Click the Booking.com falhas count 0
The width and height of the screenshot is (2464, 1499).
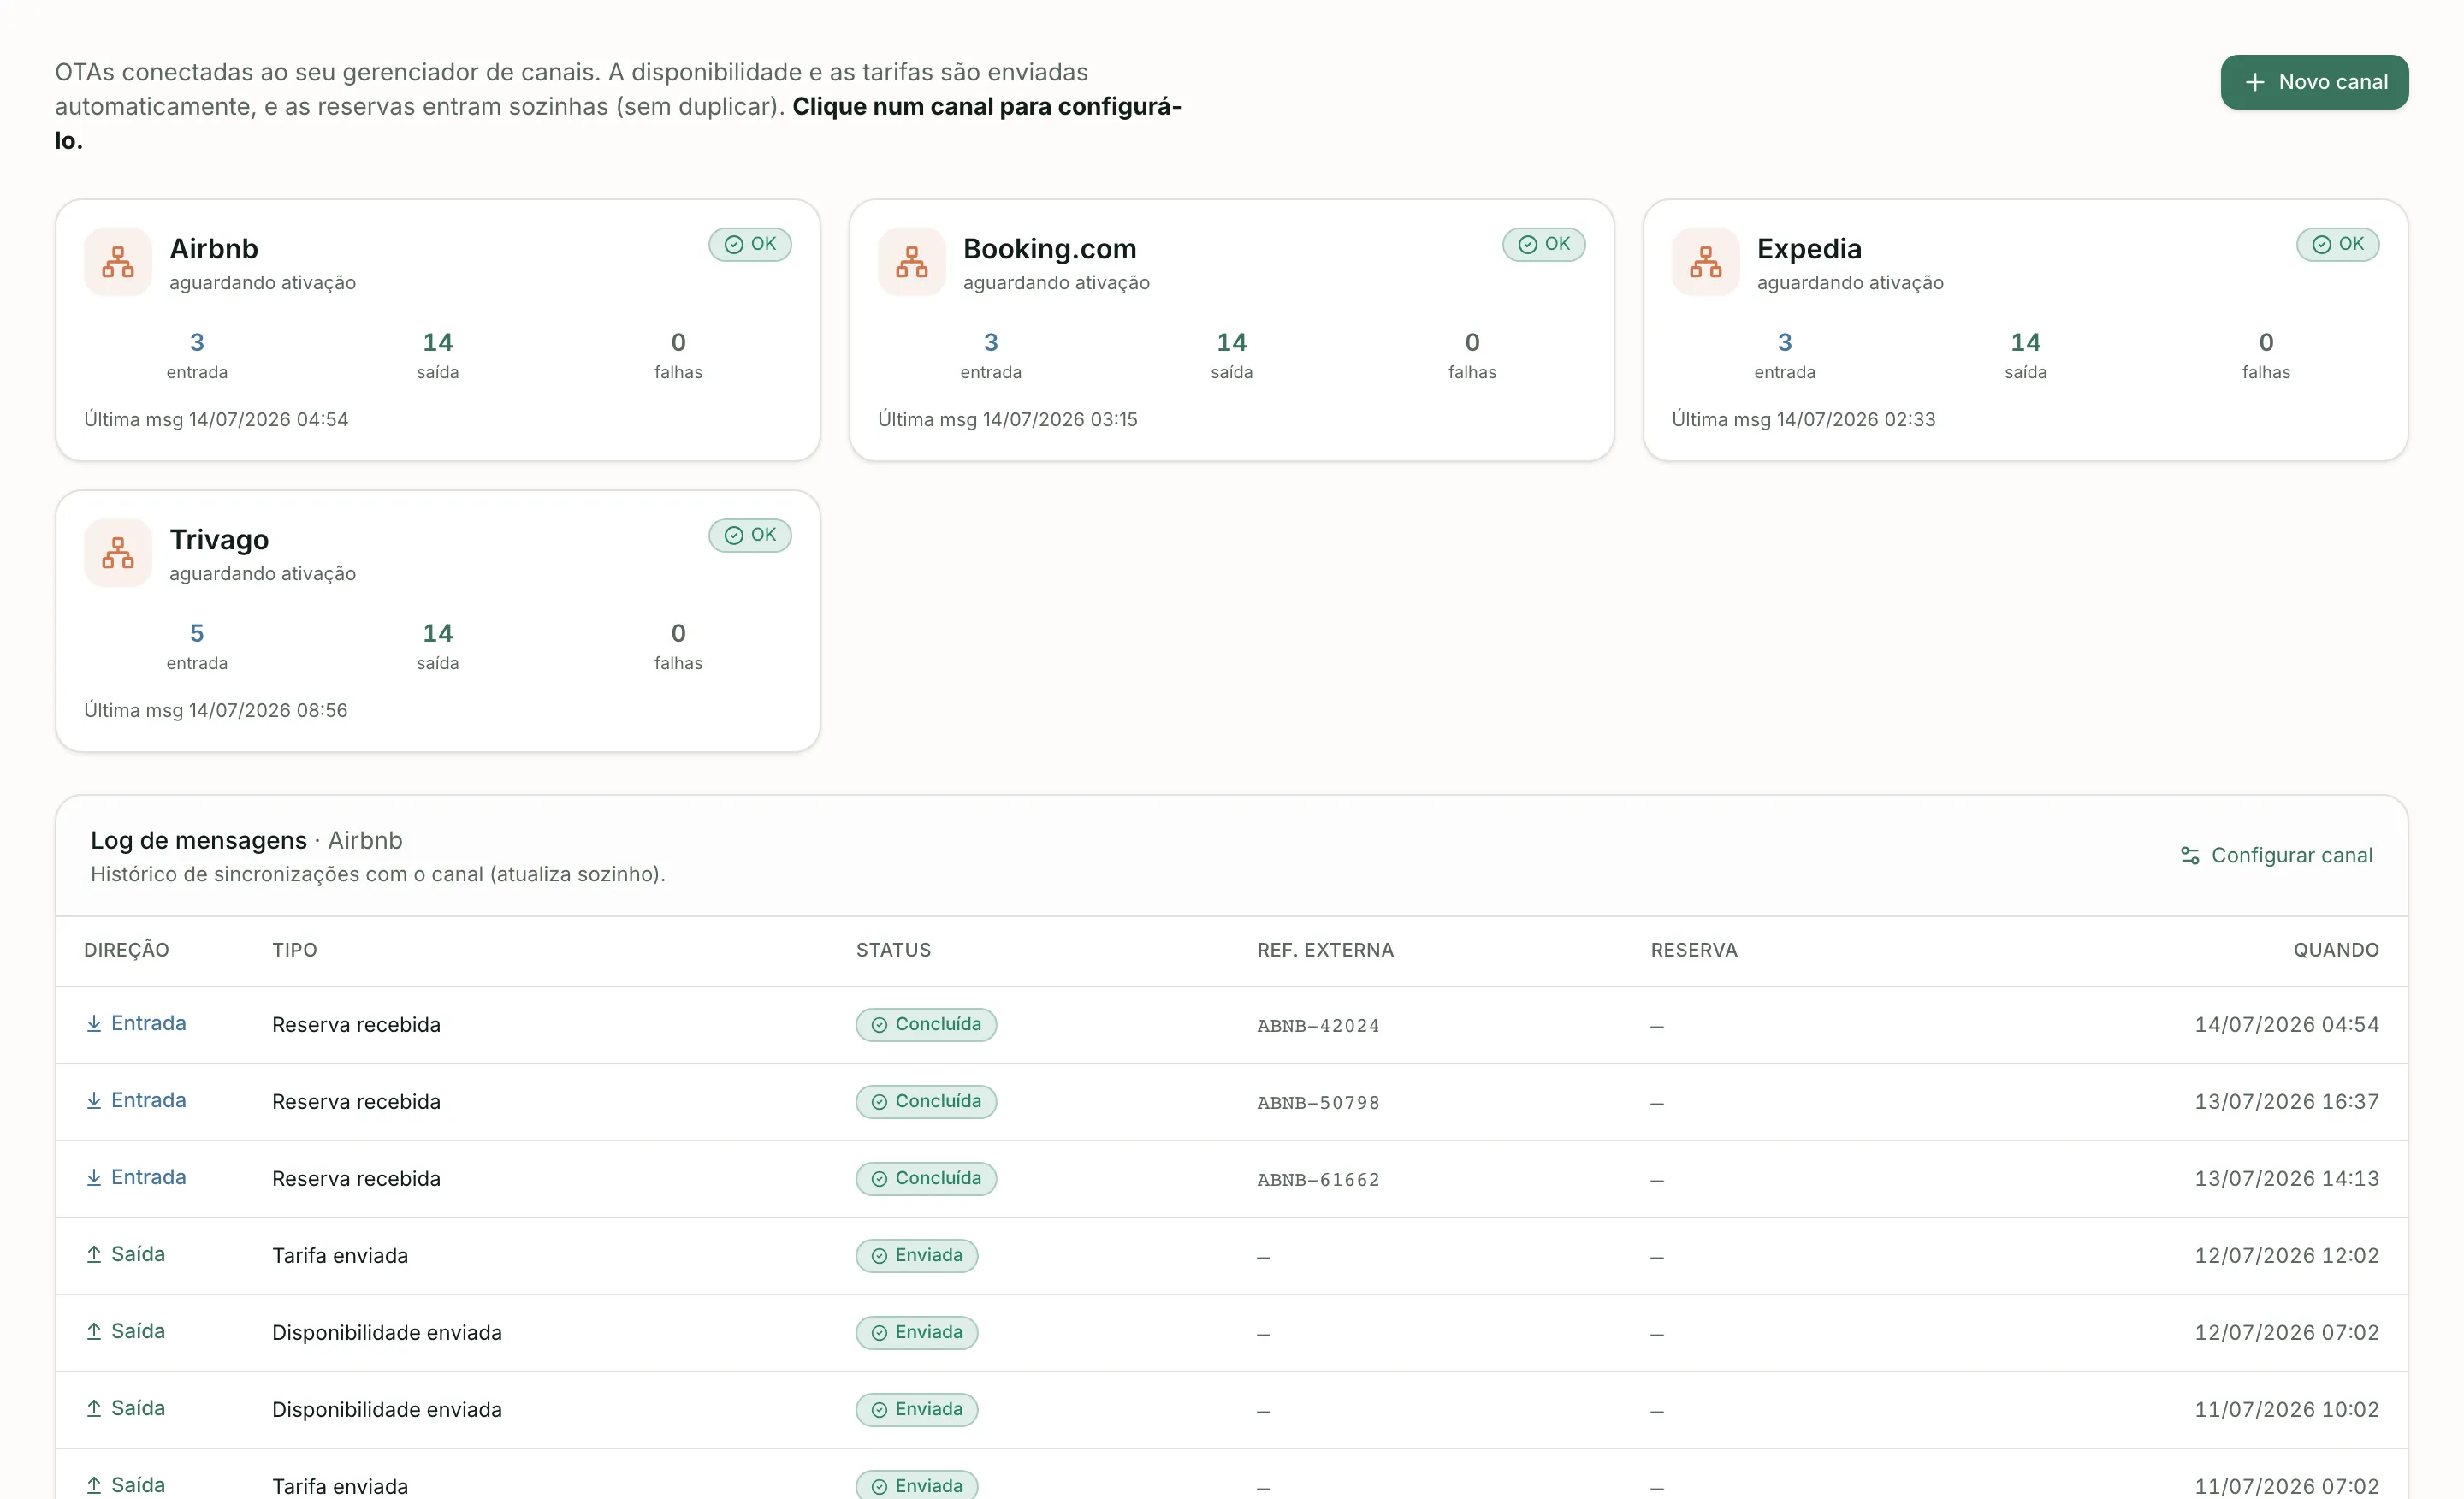tap(1472, 342)
